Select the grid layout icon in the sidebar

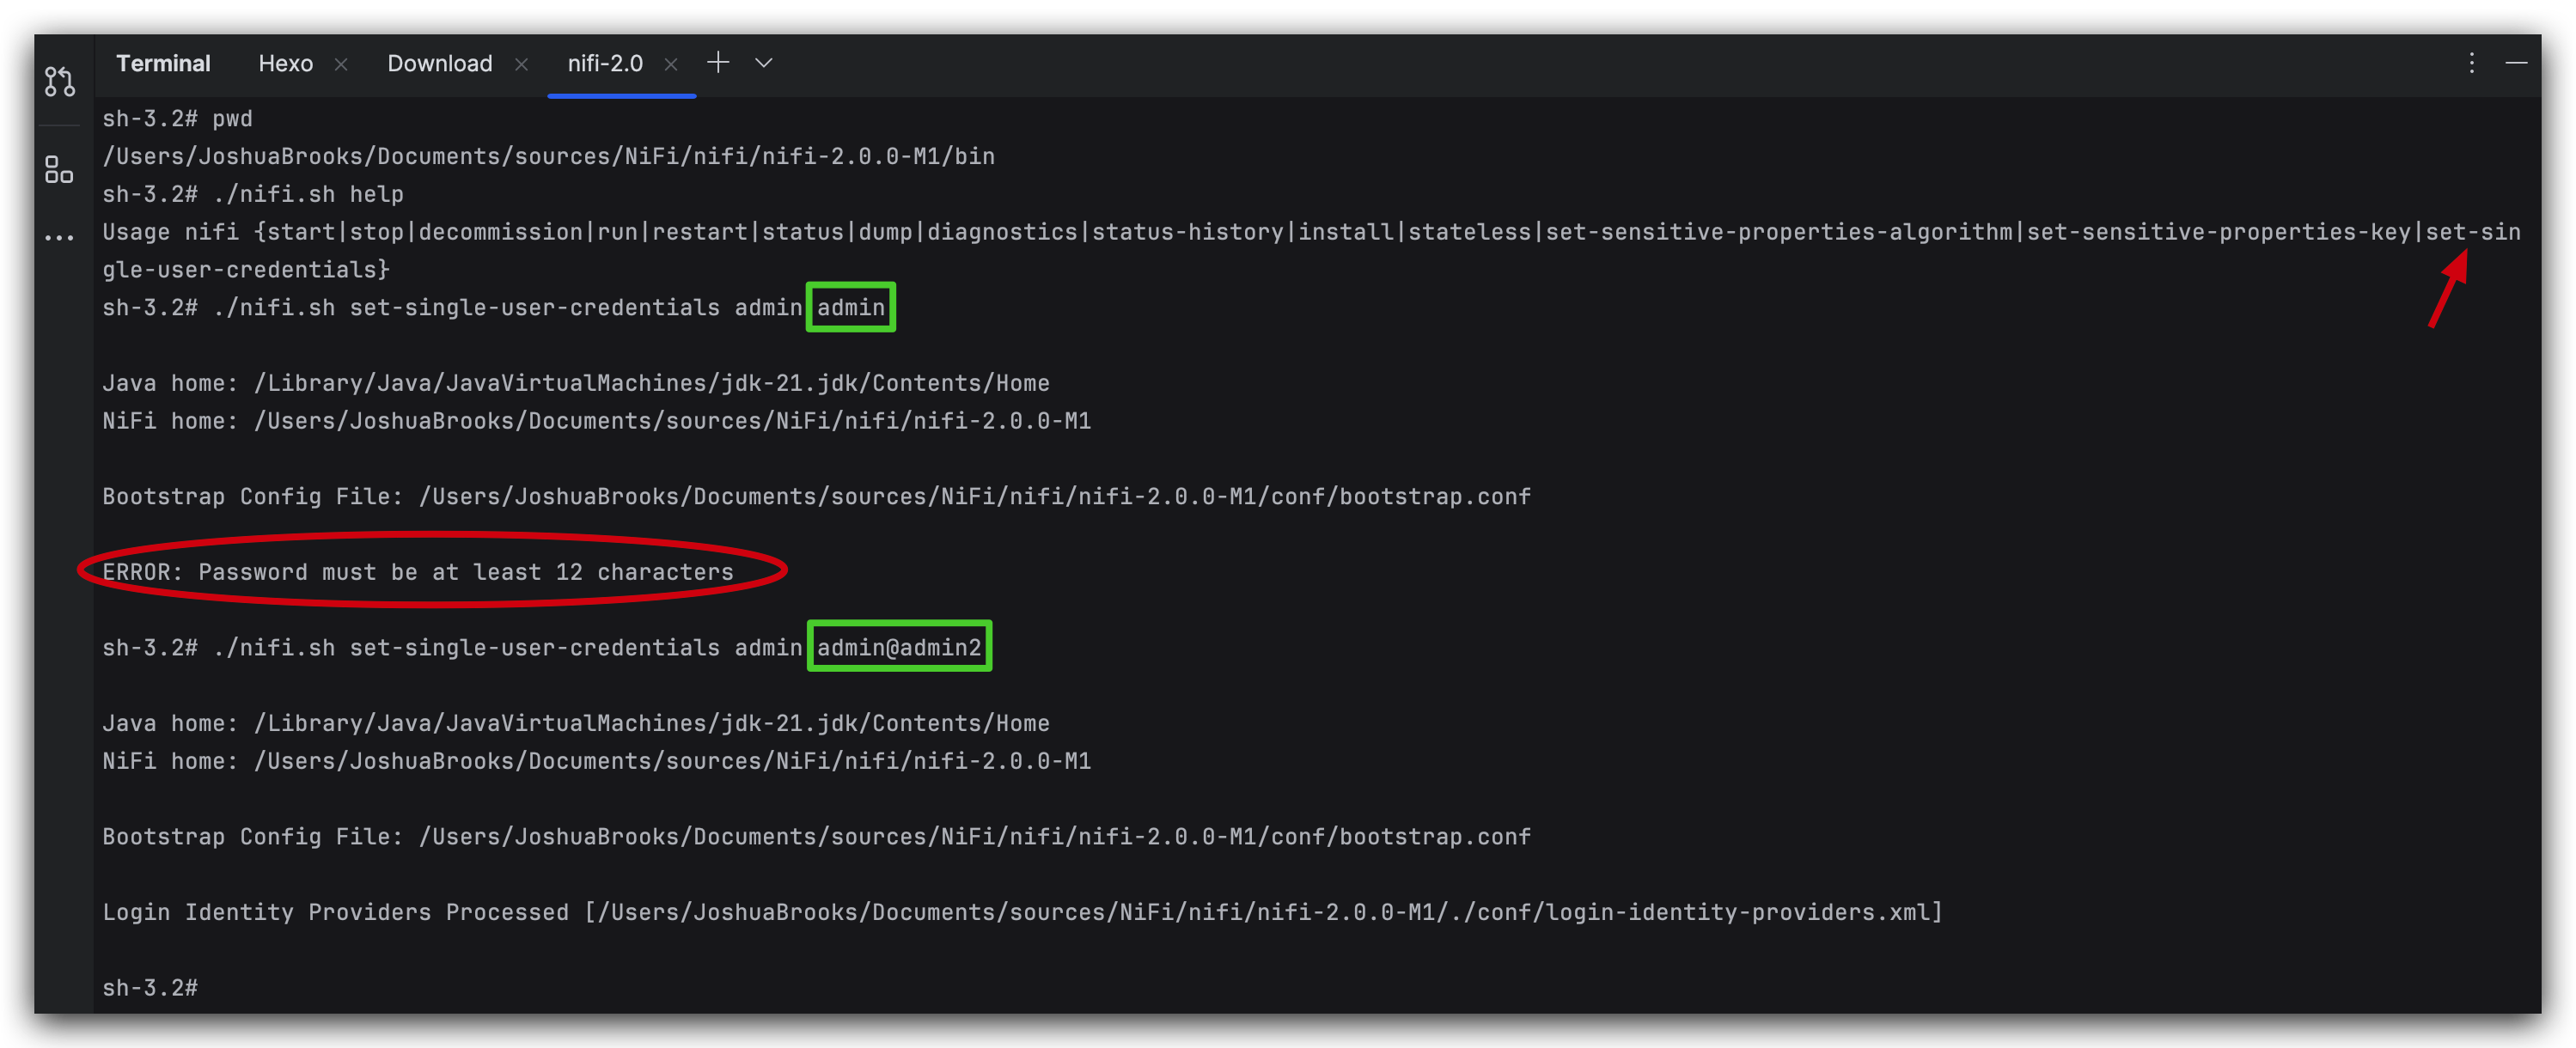click(x=58, y=170)
